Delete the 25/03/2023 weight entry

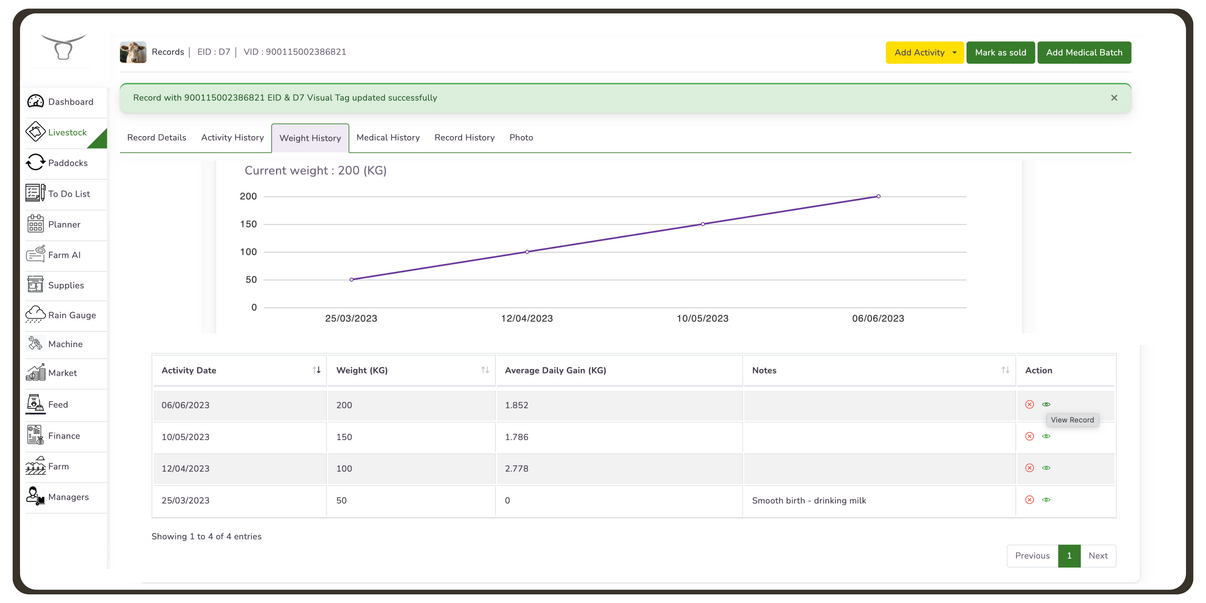(1030, 499)
